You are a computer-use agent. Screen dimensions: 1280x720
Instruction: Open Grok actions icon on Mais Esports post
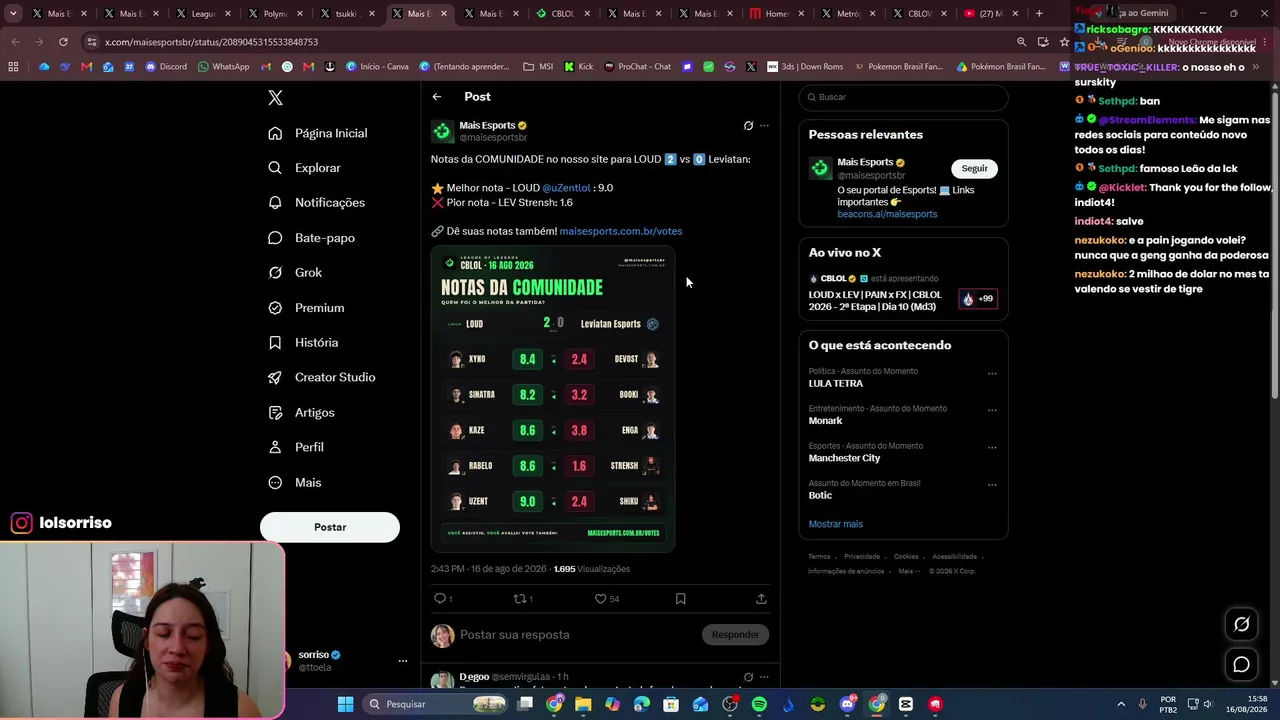tap(748, 126)
